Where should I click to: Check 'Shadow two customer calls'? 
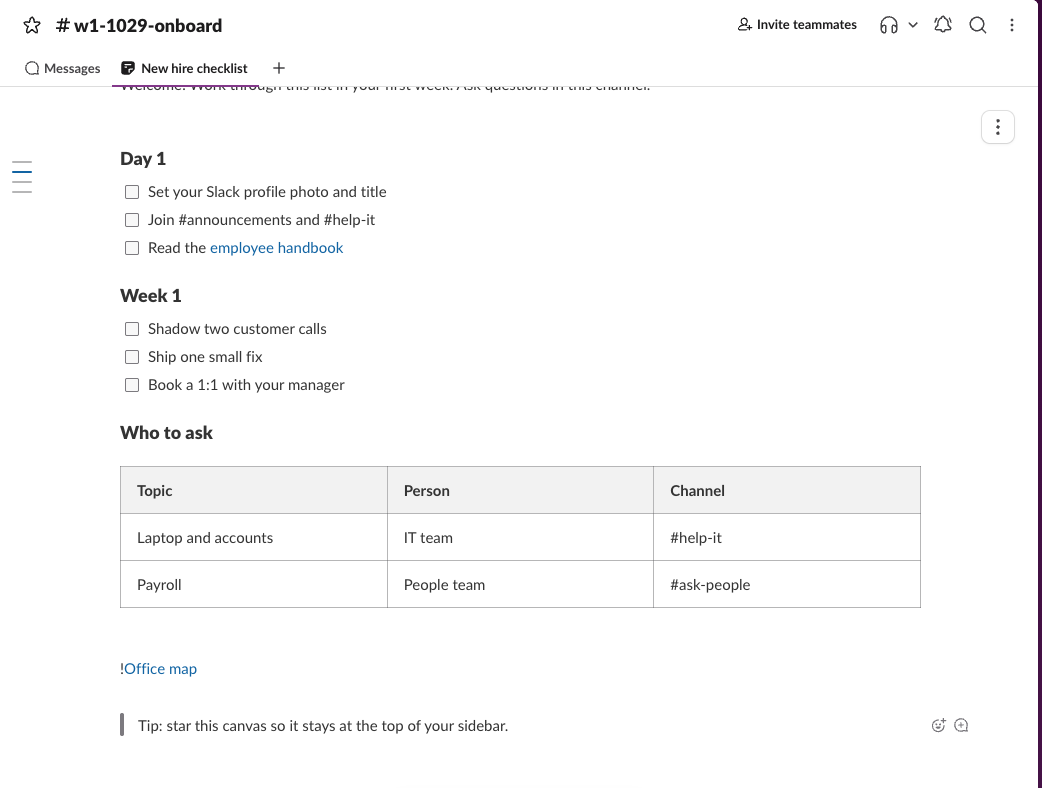click(132, 329)
